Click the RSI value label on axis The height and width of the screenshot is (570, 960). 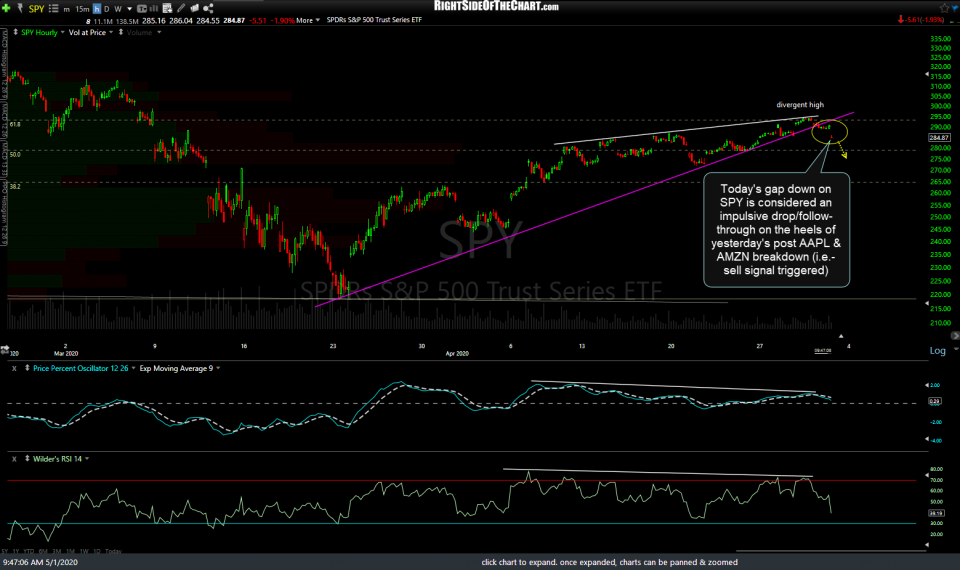(936, 513)
